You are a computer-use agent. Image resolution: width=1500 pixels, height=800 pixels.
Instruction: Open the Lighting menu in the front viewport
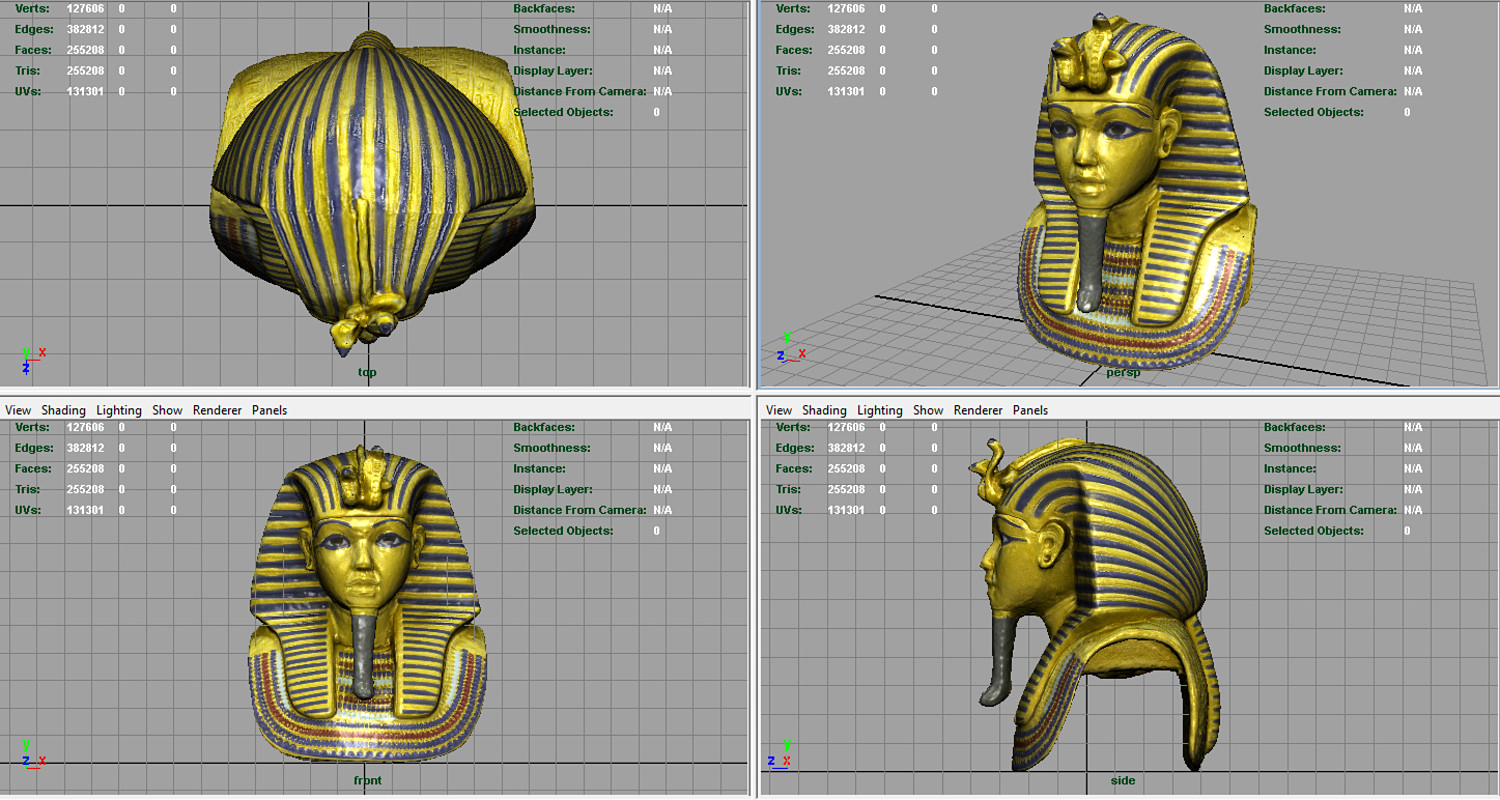click(119, 410)
